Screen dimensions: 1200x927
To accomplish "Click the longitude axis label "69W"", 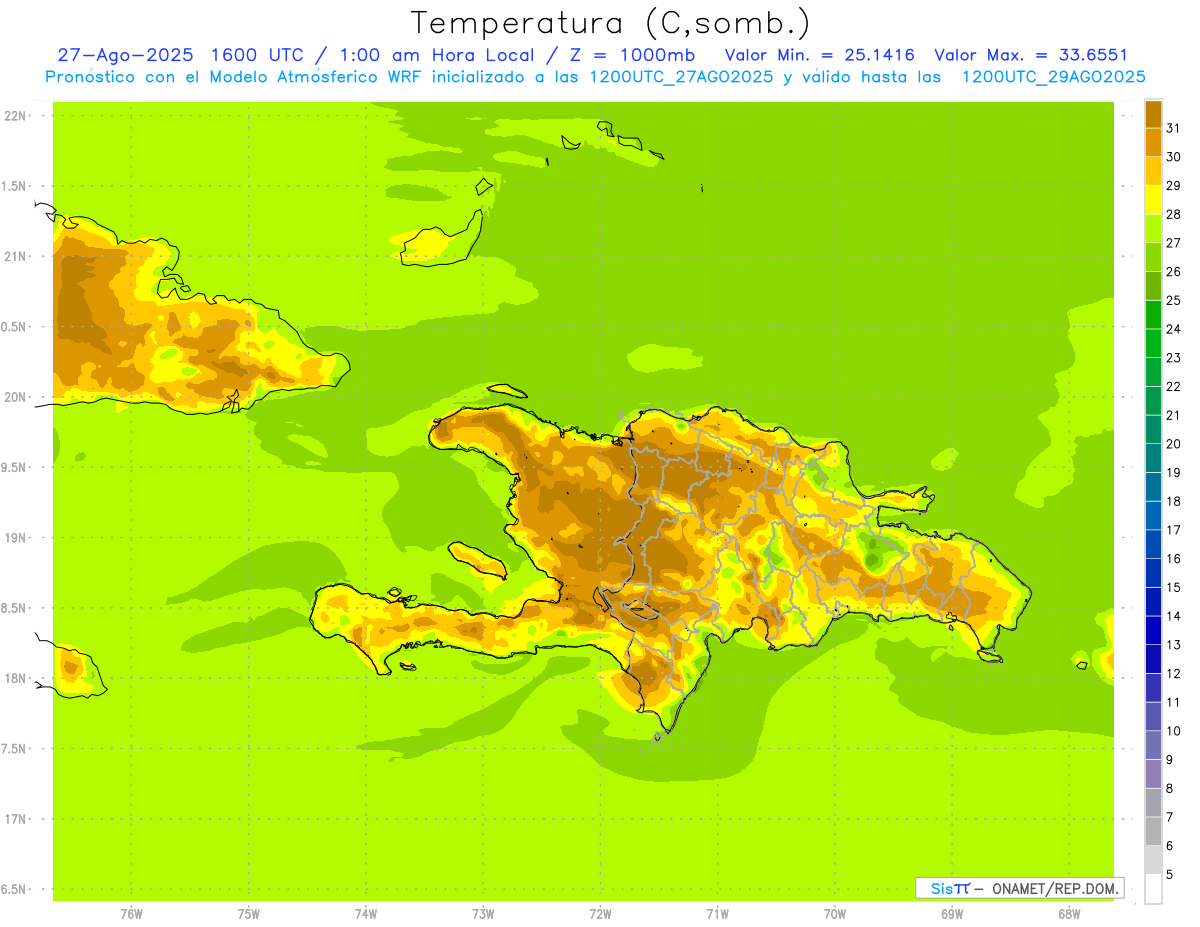I will pos(952,914).
